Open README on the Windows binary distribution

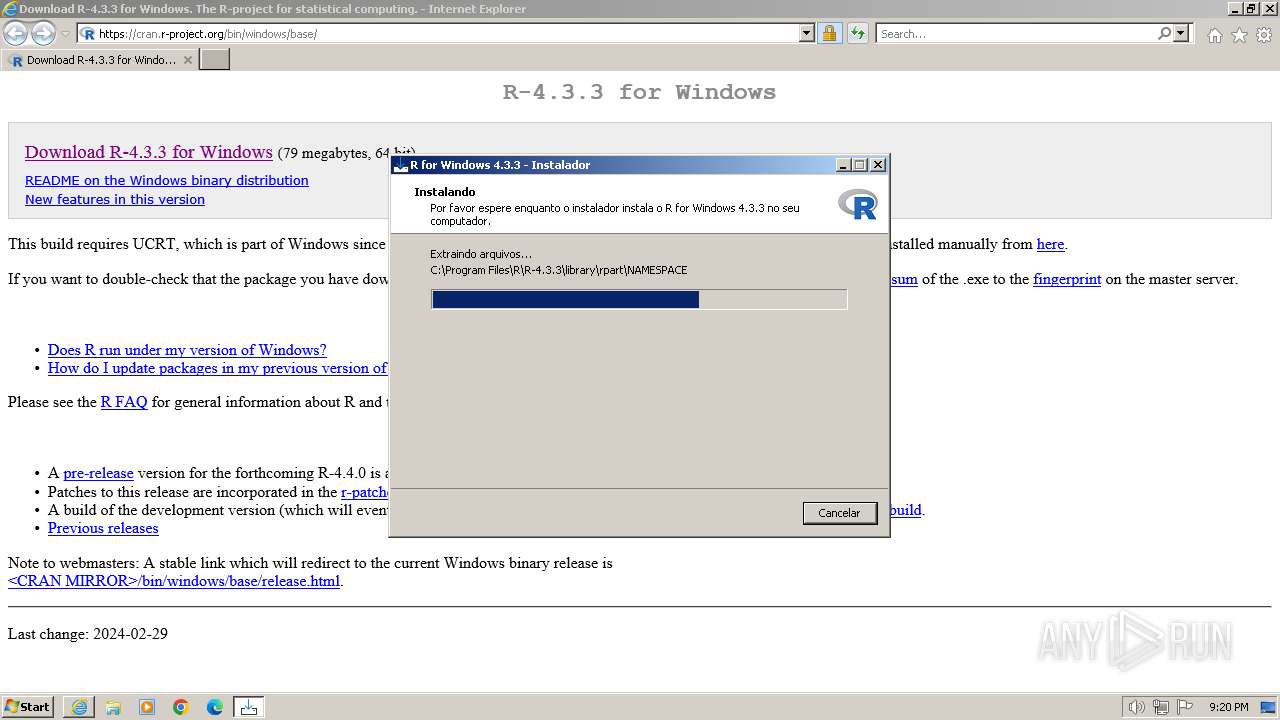click(167, 181)
